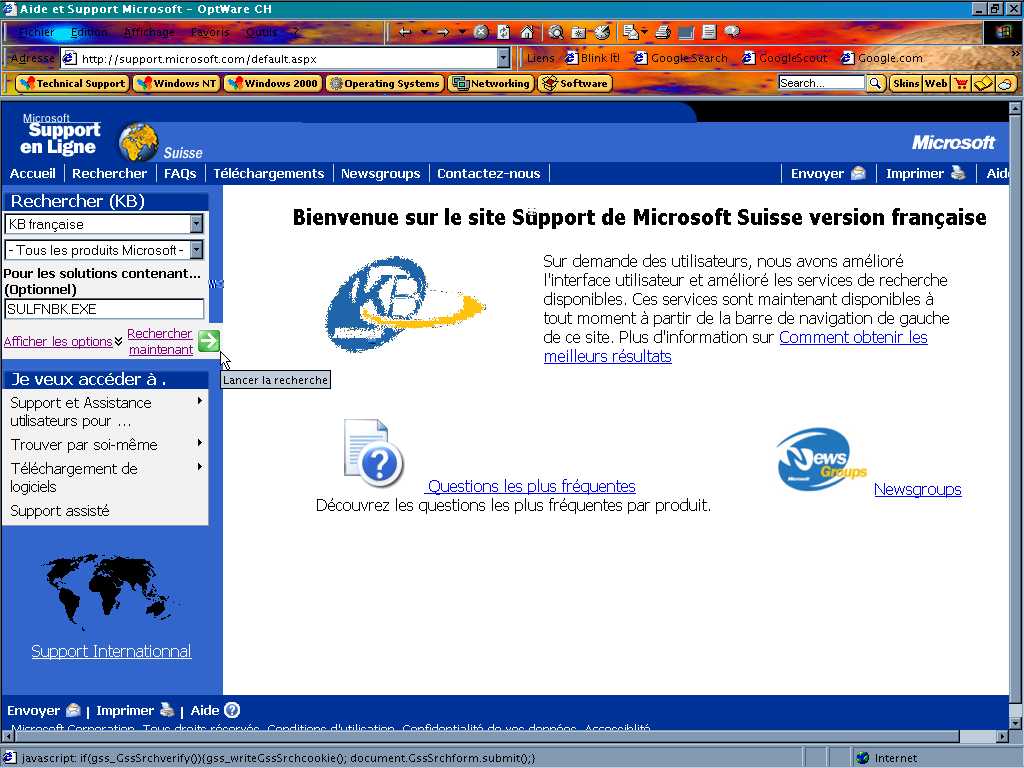Image resolution: width=1024 pixels, height=768 pixels.
Task: Stop page loading with the Stop icon
Action: click(x=481, y=32)
